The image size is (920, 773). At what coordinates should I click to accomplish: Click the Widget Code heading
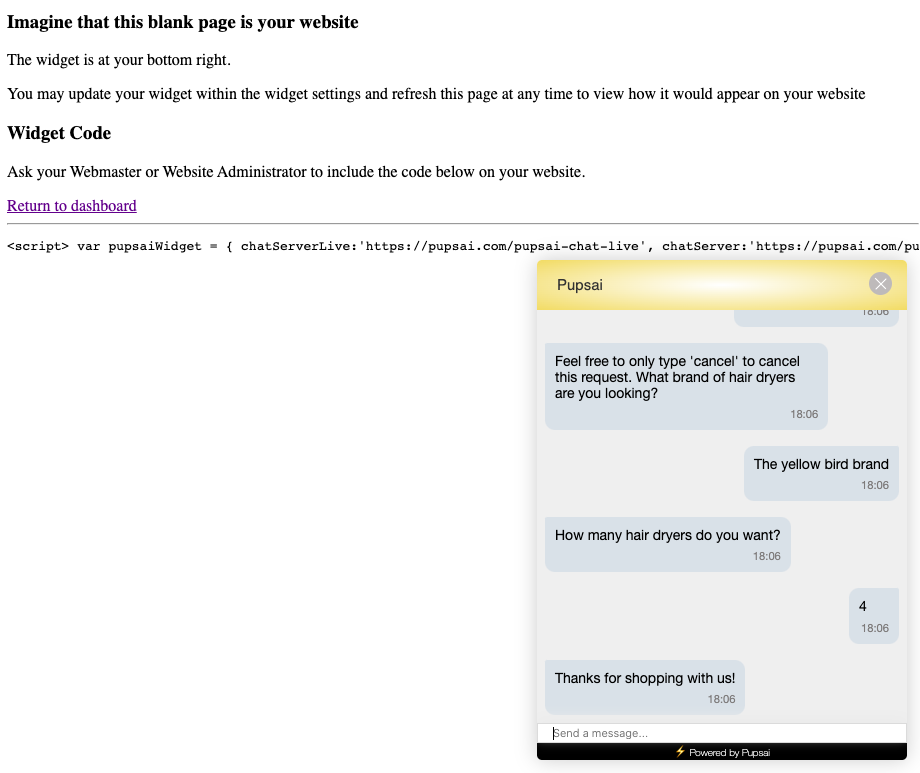(59, 133)
